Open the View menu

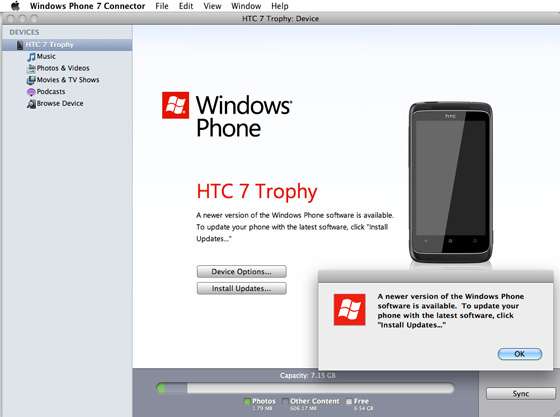pyautogui.click(x=212, y=6)
